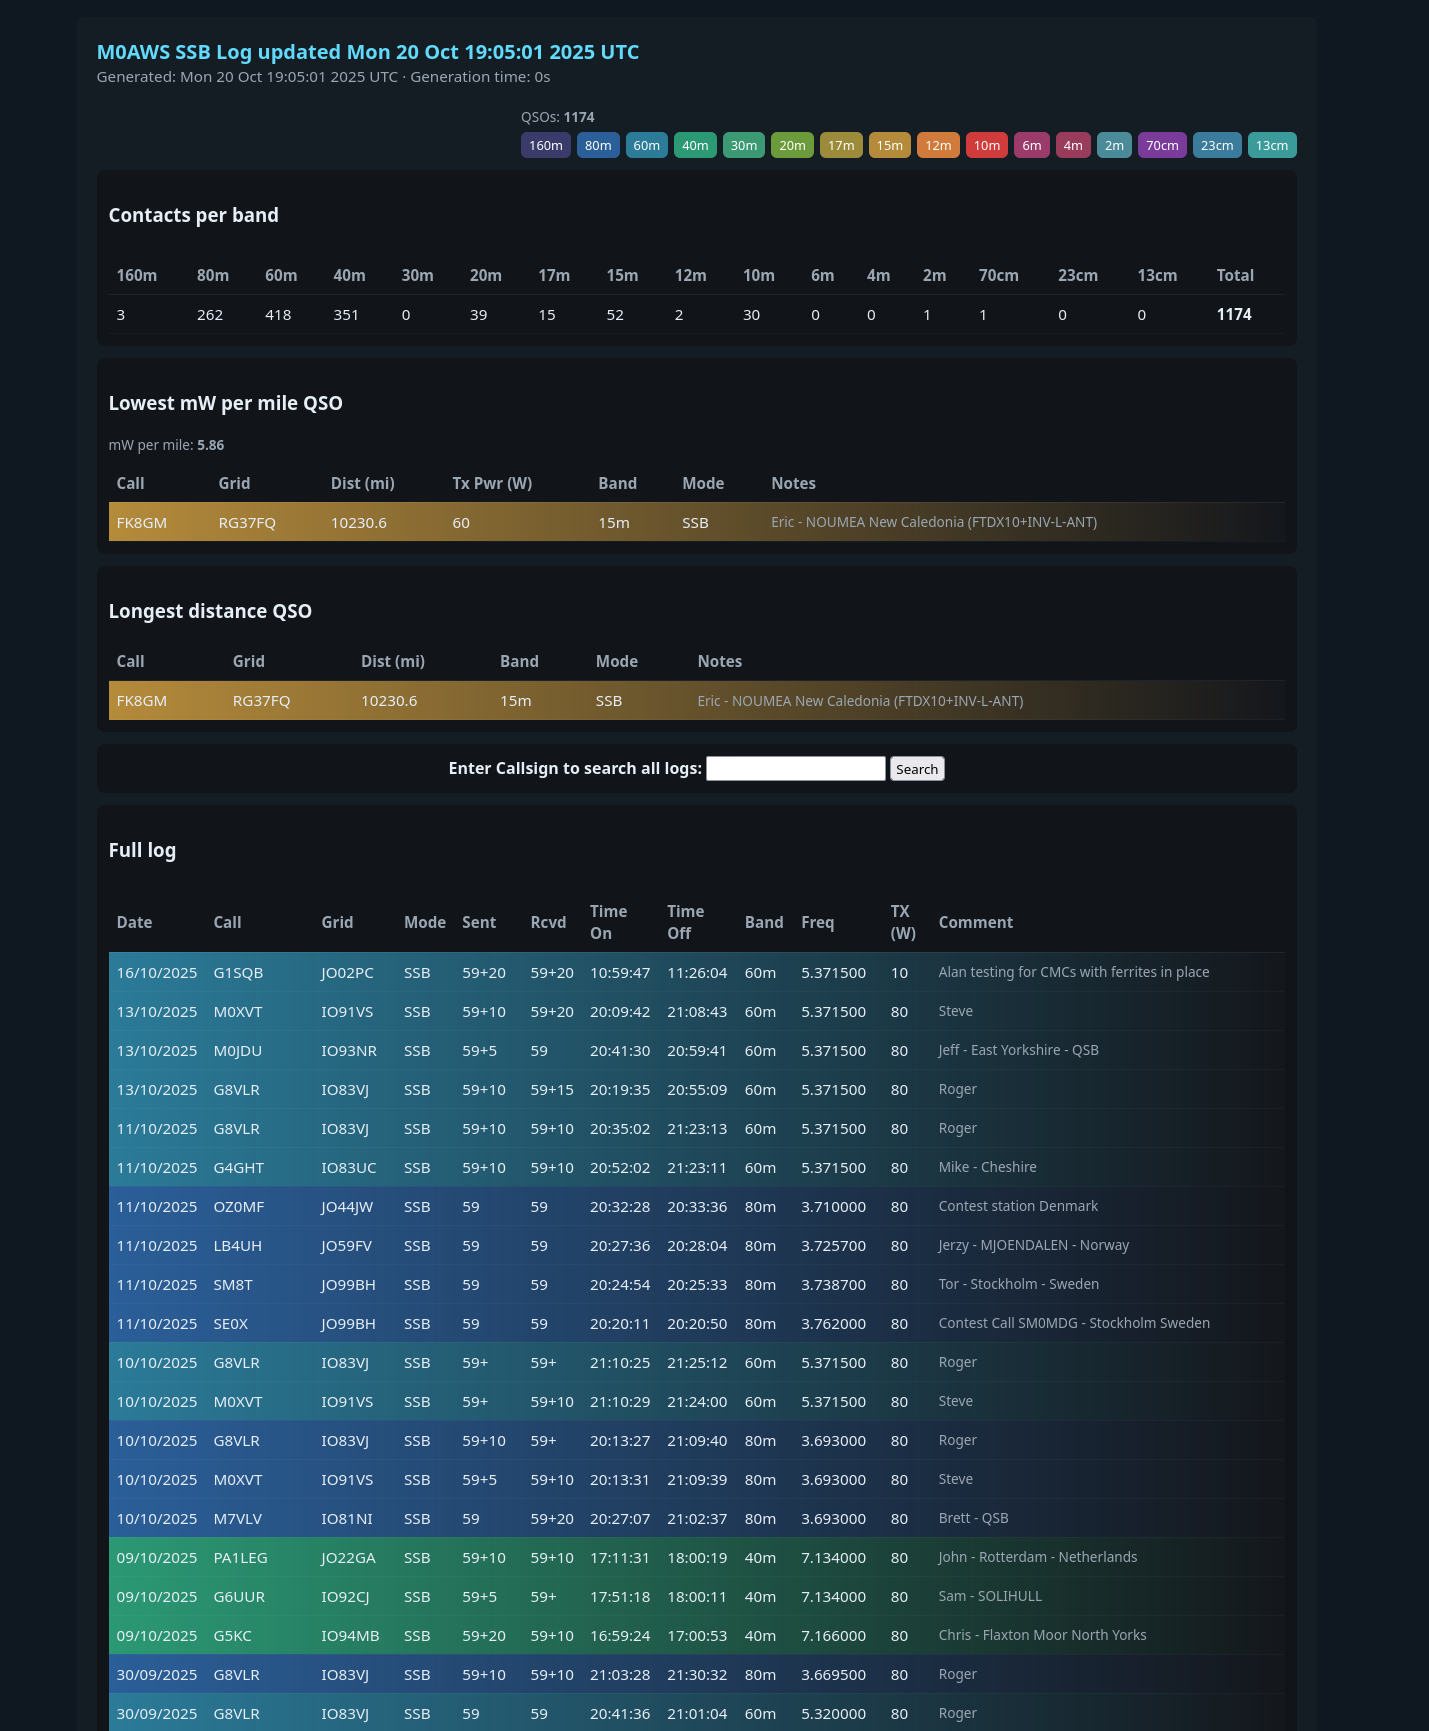
Task: Select the 70cm band badge
Action: point(1162,145)
